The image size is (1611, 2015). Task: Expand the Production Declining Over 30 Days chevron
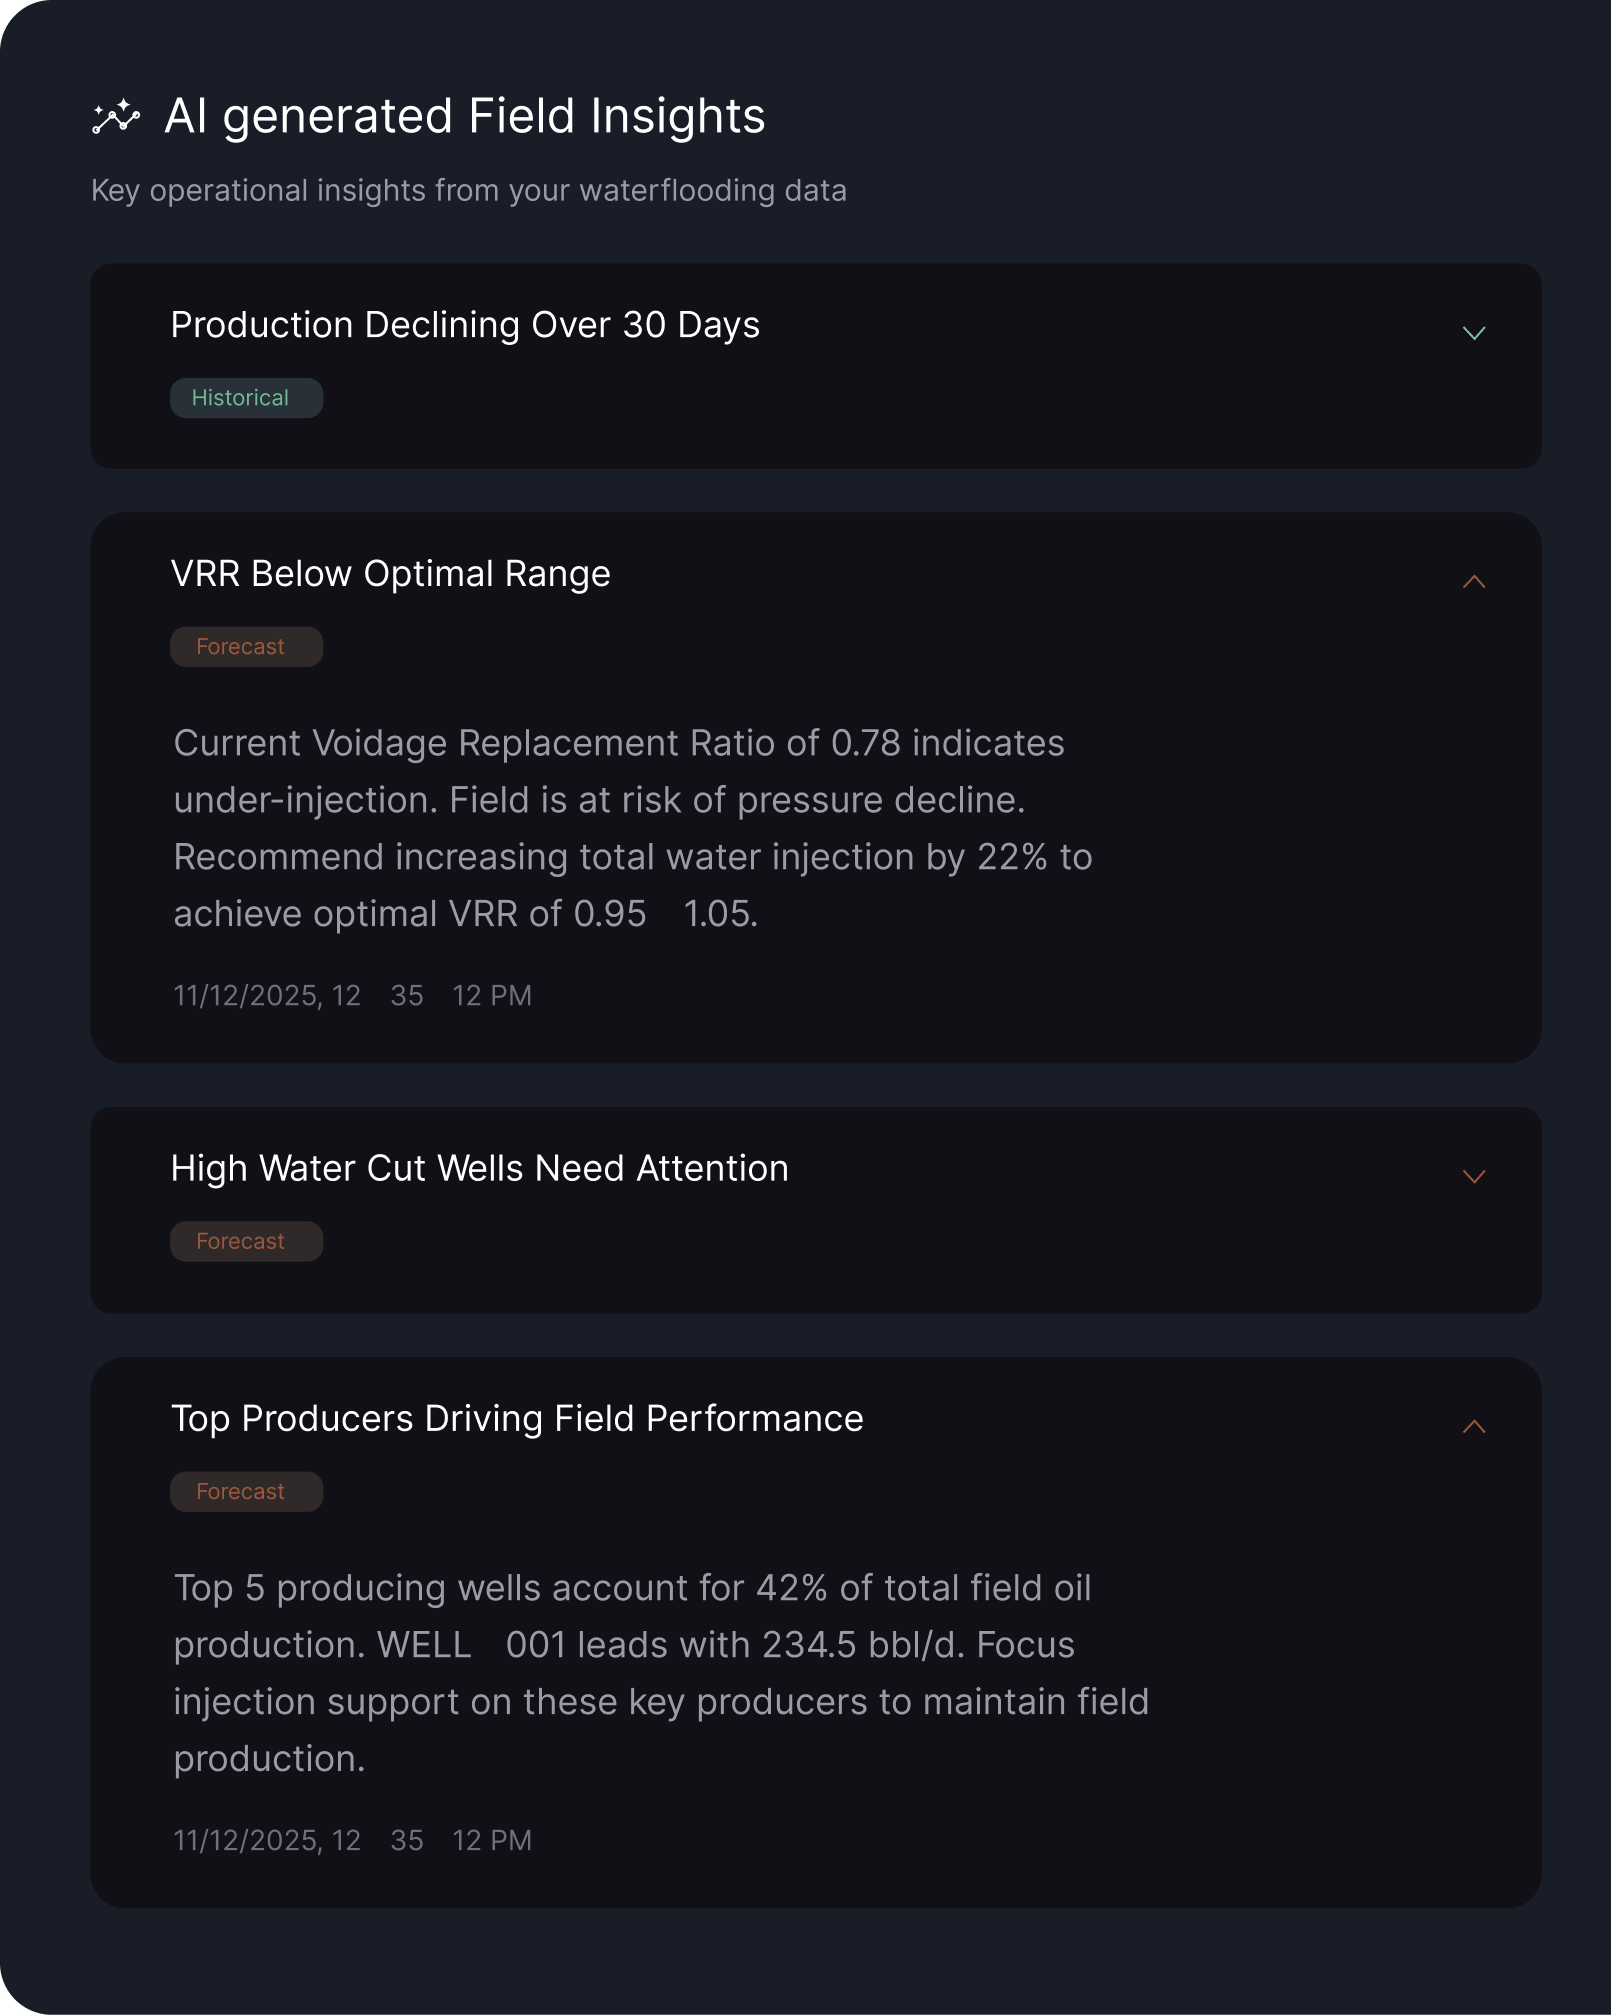click(1473, 333)
